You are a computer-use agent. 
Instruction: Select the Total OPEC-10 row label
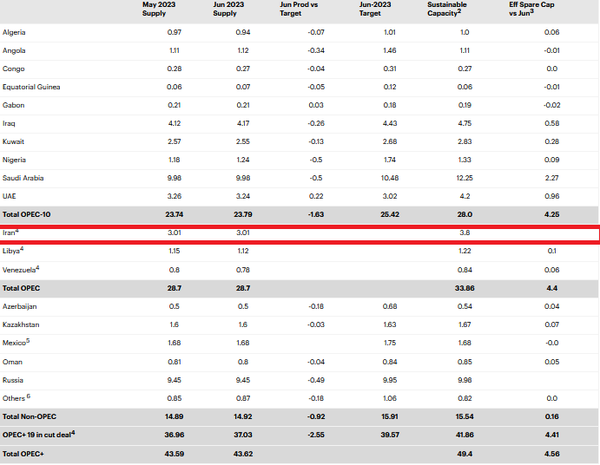tap(31, 214)
